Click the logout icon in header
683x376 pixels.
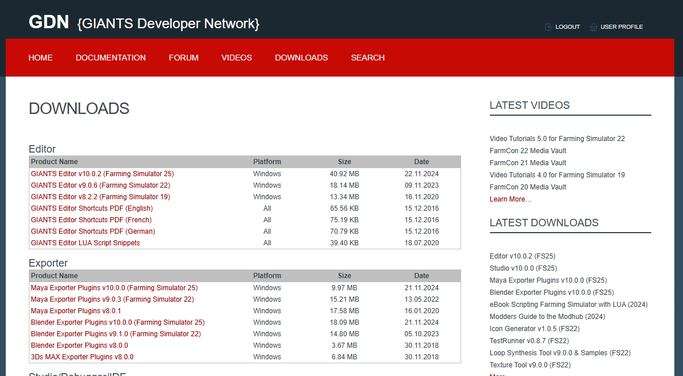[x=548, y=27]
